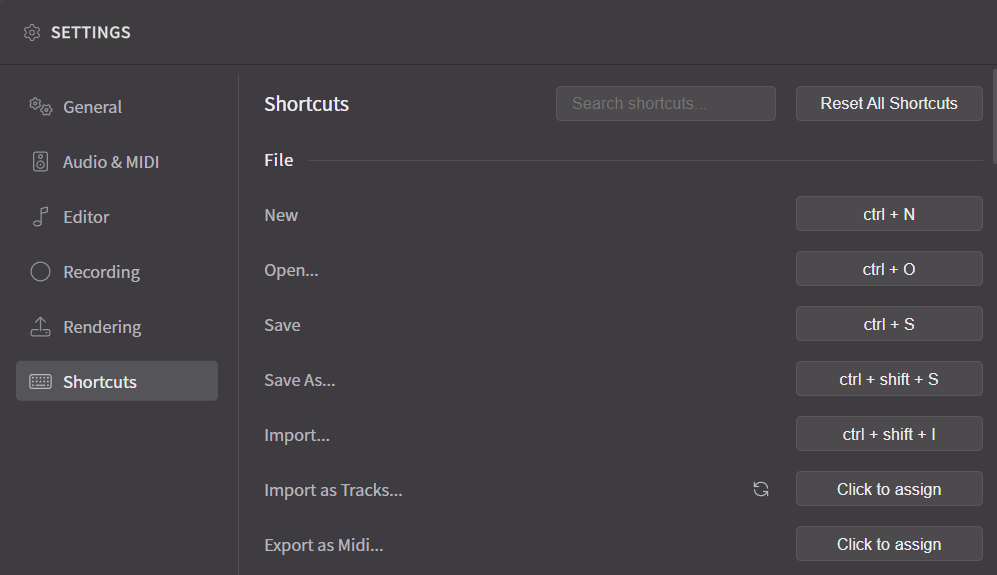
Task: Click the Shortcuts keyboard icon
Action: tap(40, 382)
